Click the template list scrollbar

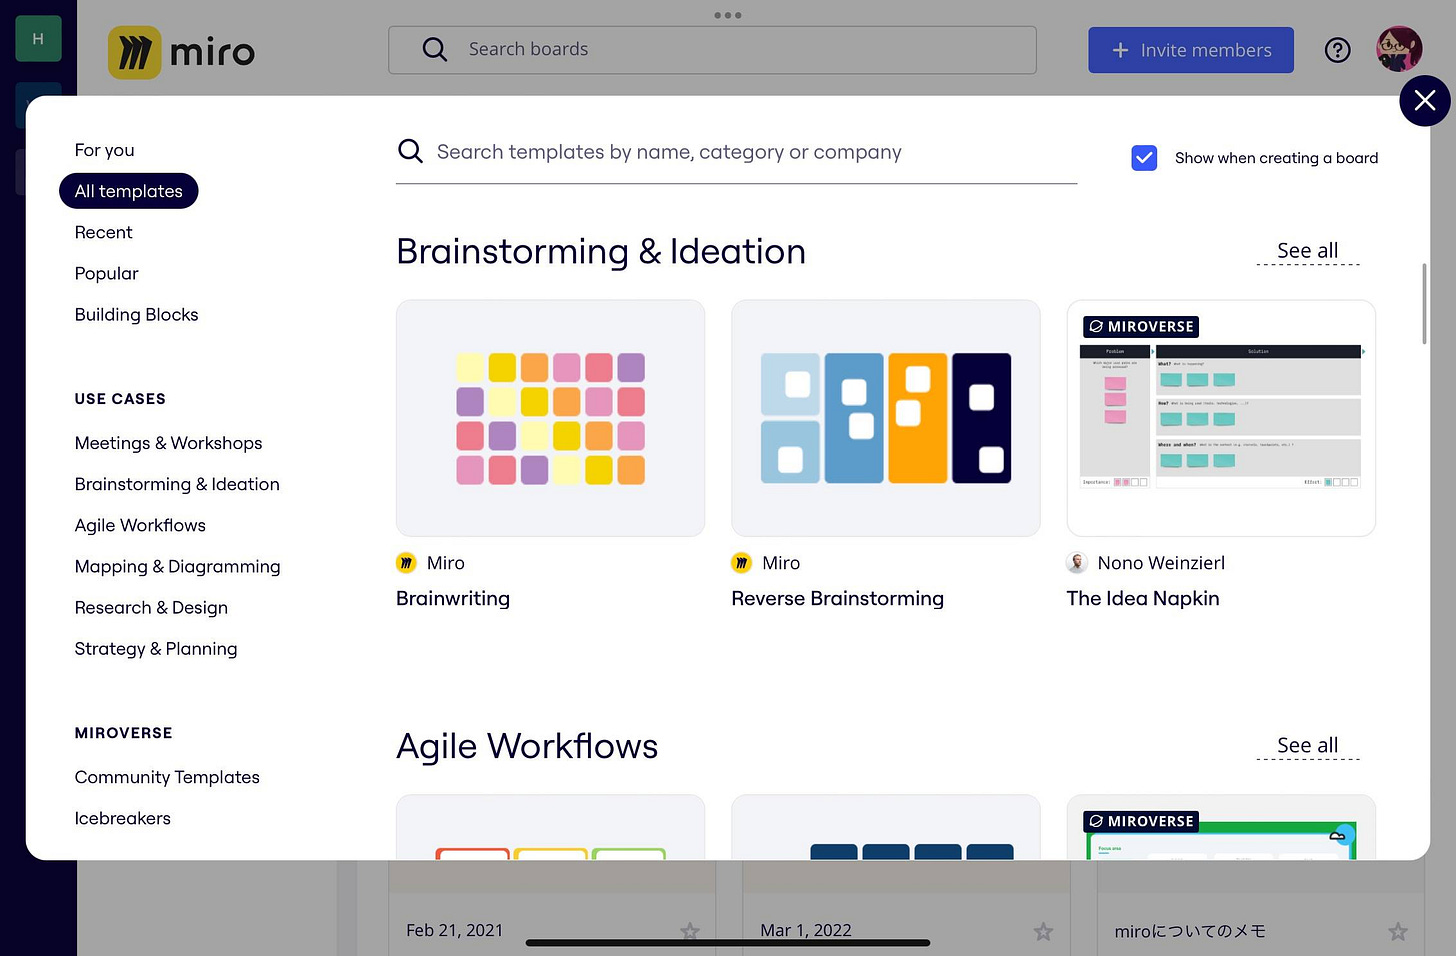point(1424,304)
